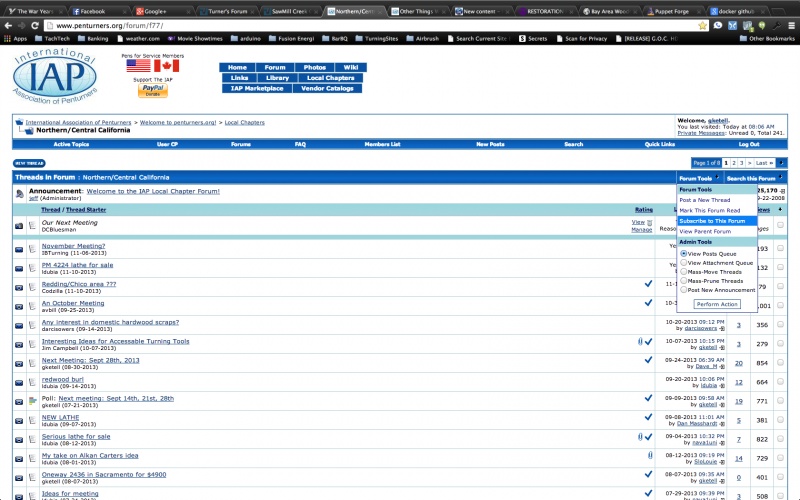Click the New Thread button icon

tap(29, 162)
